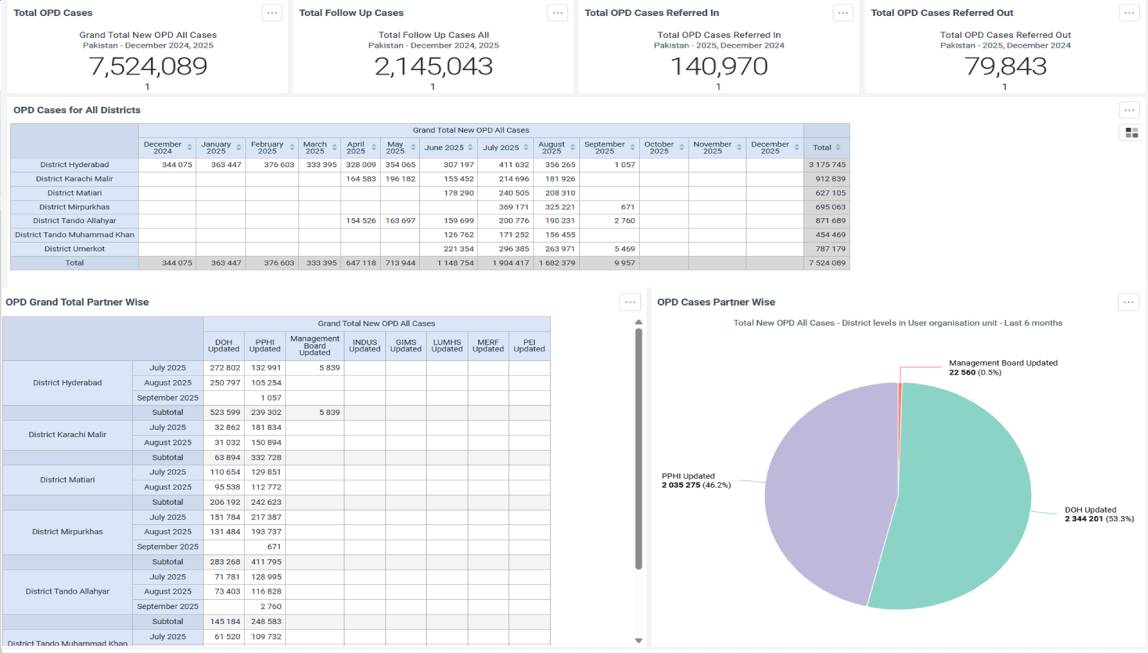1148x654 pixels.
Task: Sort districts table by the Total column
Action: tap(839, 147)
